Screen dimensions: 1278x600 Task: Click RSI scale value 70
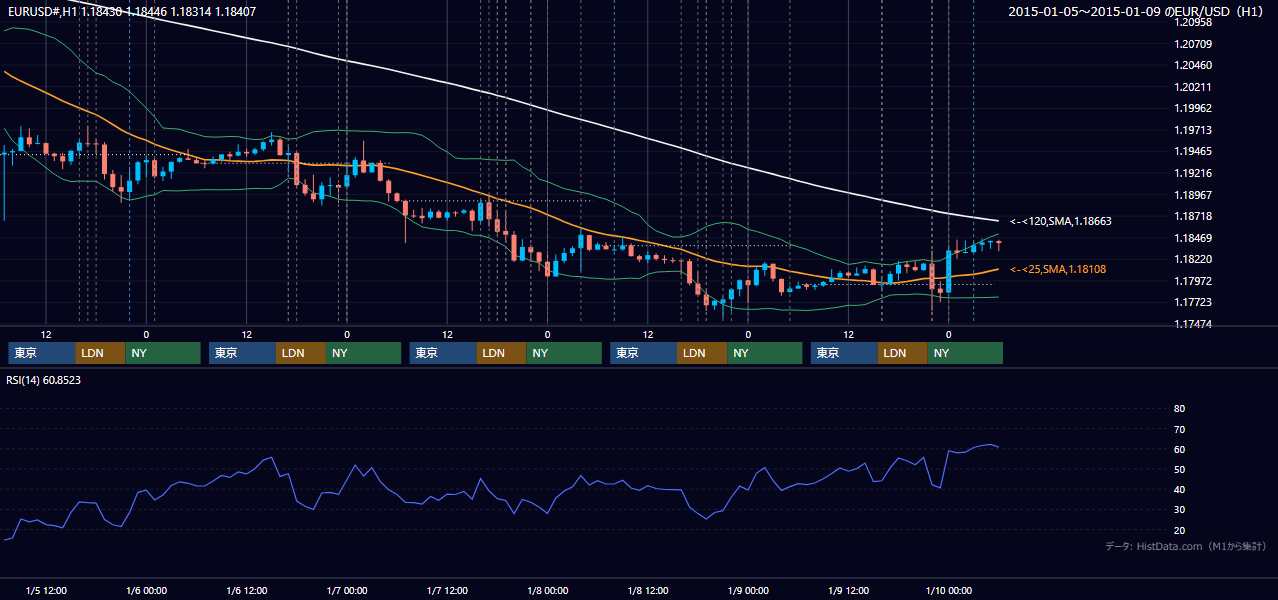pos(1179,429)
